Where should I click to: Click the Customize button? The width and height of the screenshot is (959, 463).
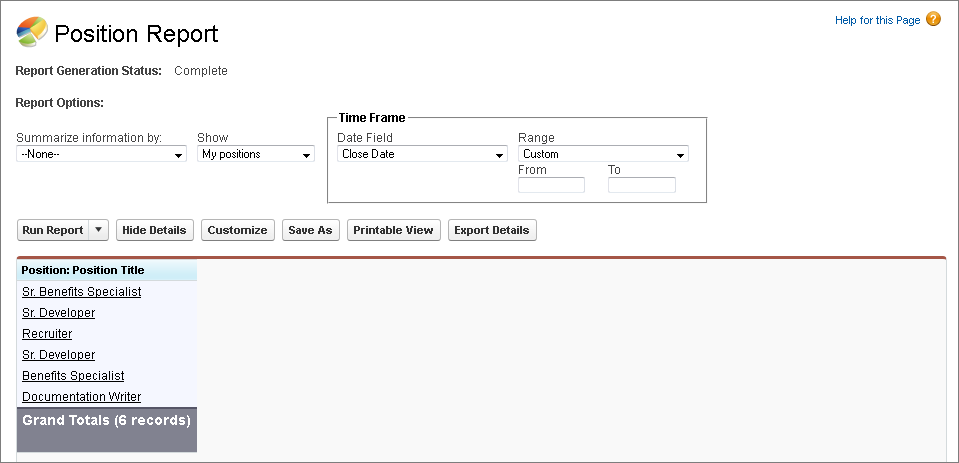(x=237, y=230)
